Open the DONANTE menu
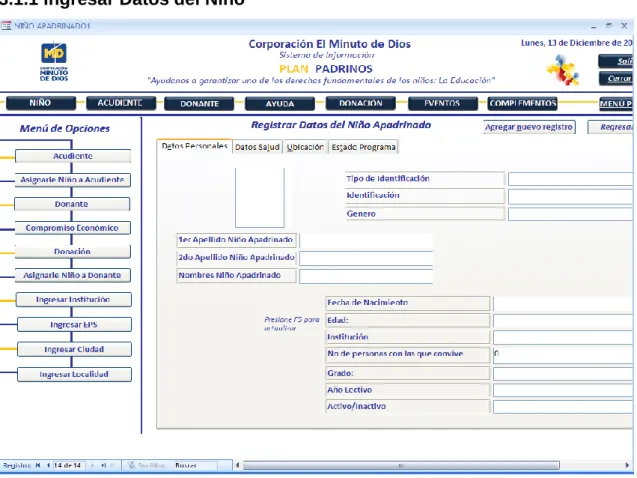The width and height of the screenshot is (637, 478). [199, 104]
